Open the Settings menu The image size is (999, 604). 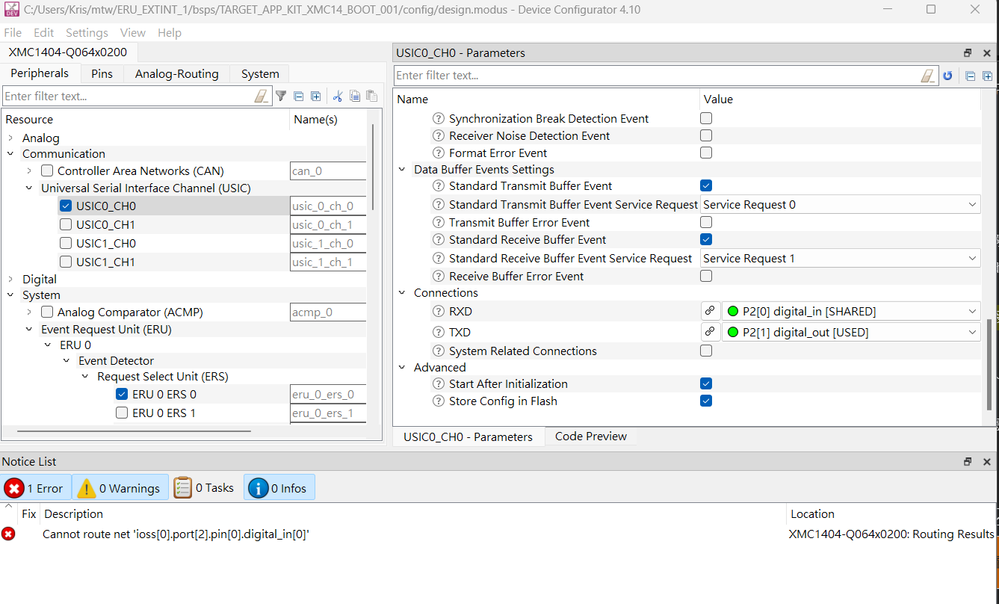[86, 32]
